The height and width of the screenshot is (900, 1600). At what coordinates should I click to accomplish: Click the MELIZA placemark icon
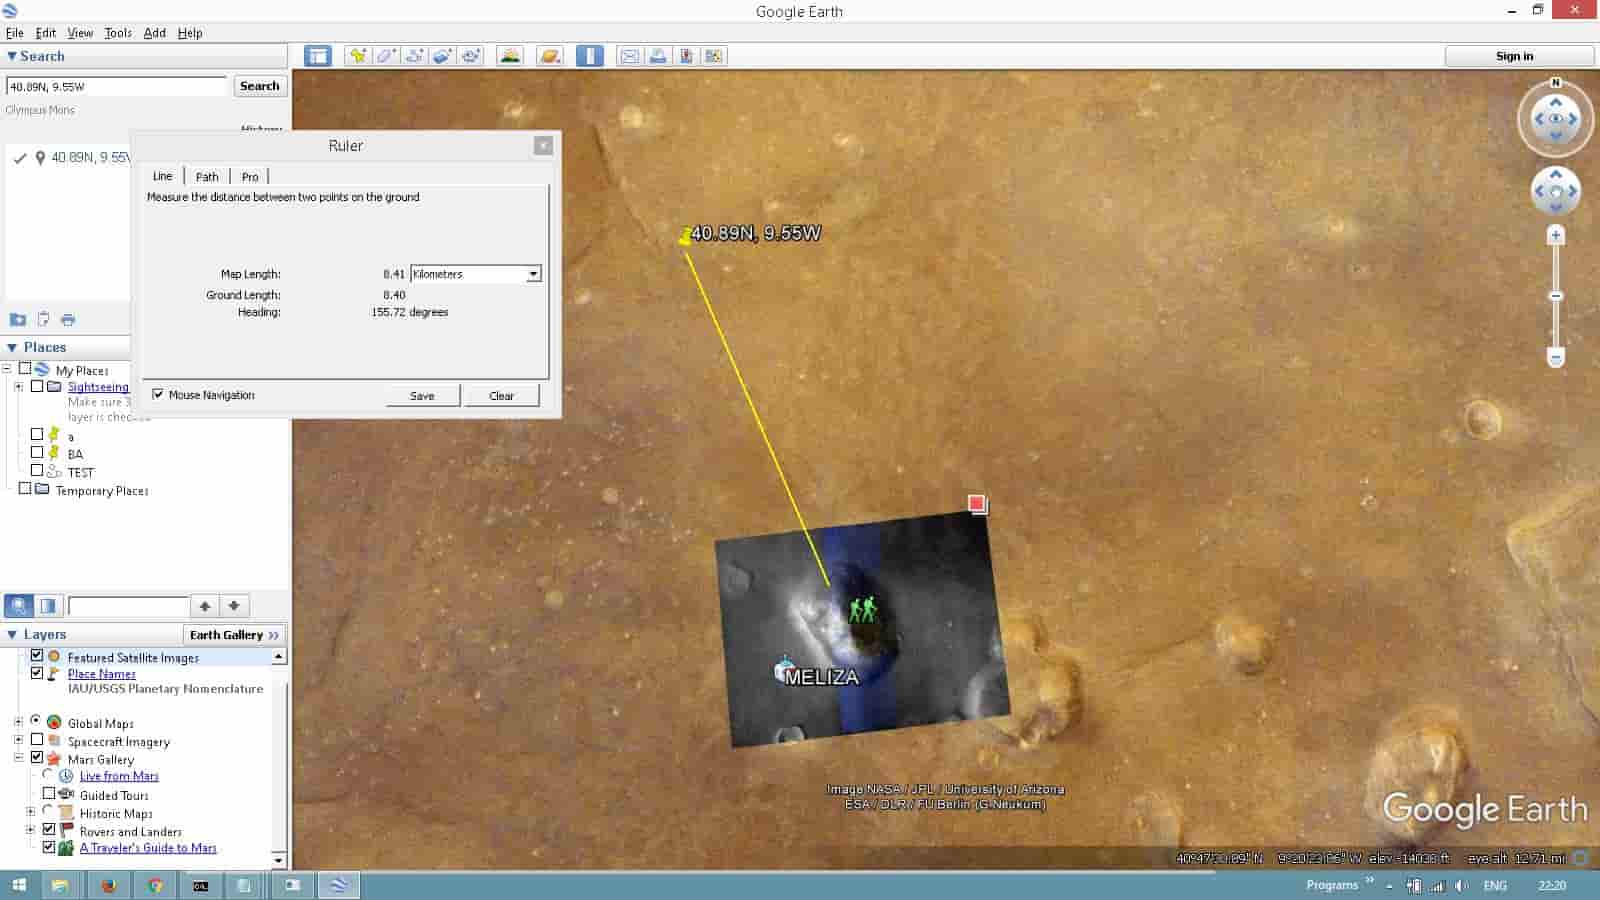tap(784, 670)
